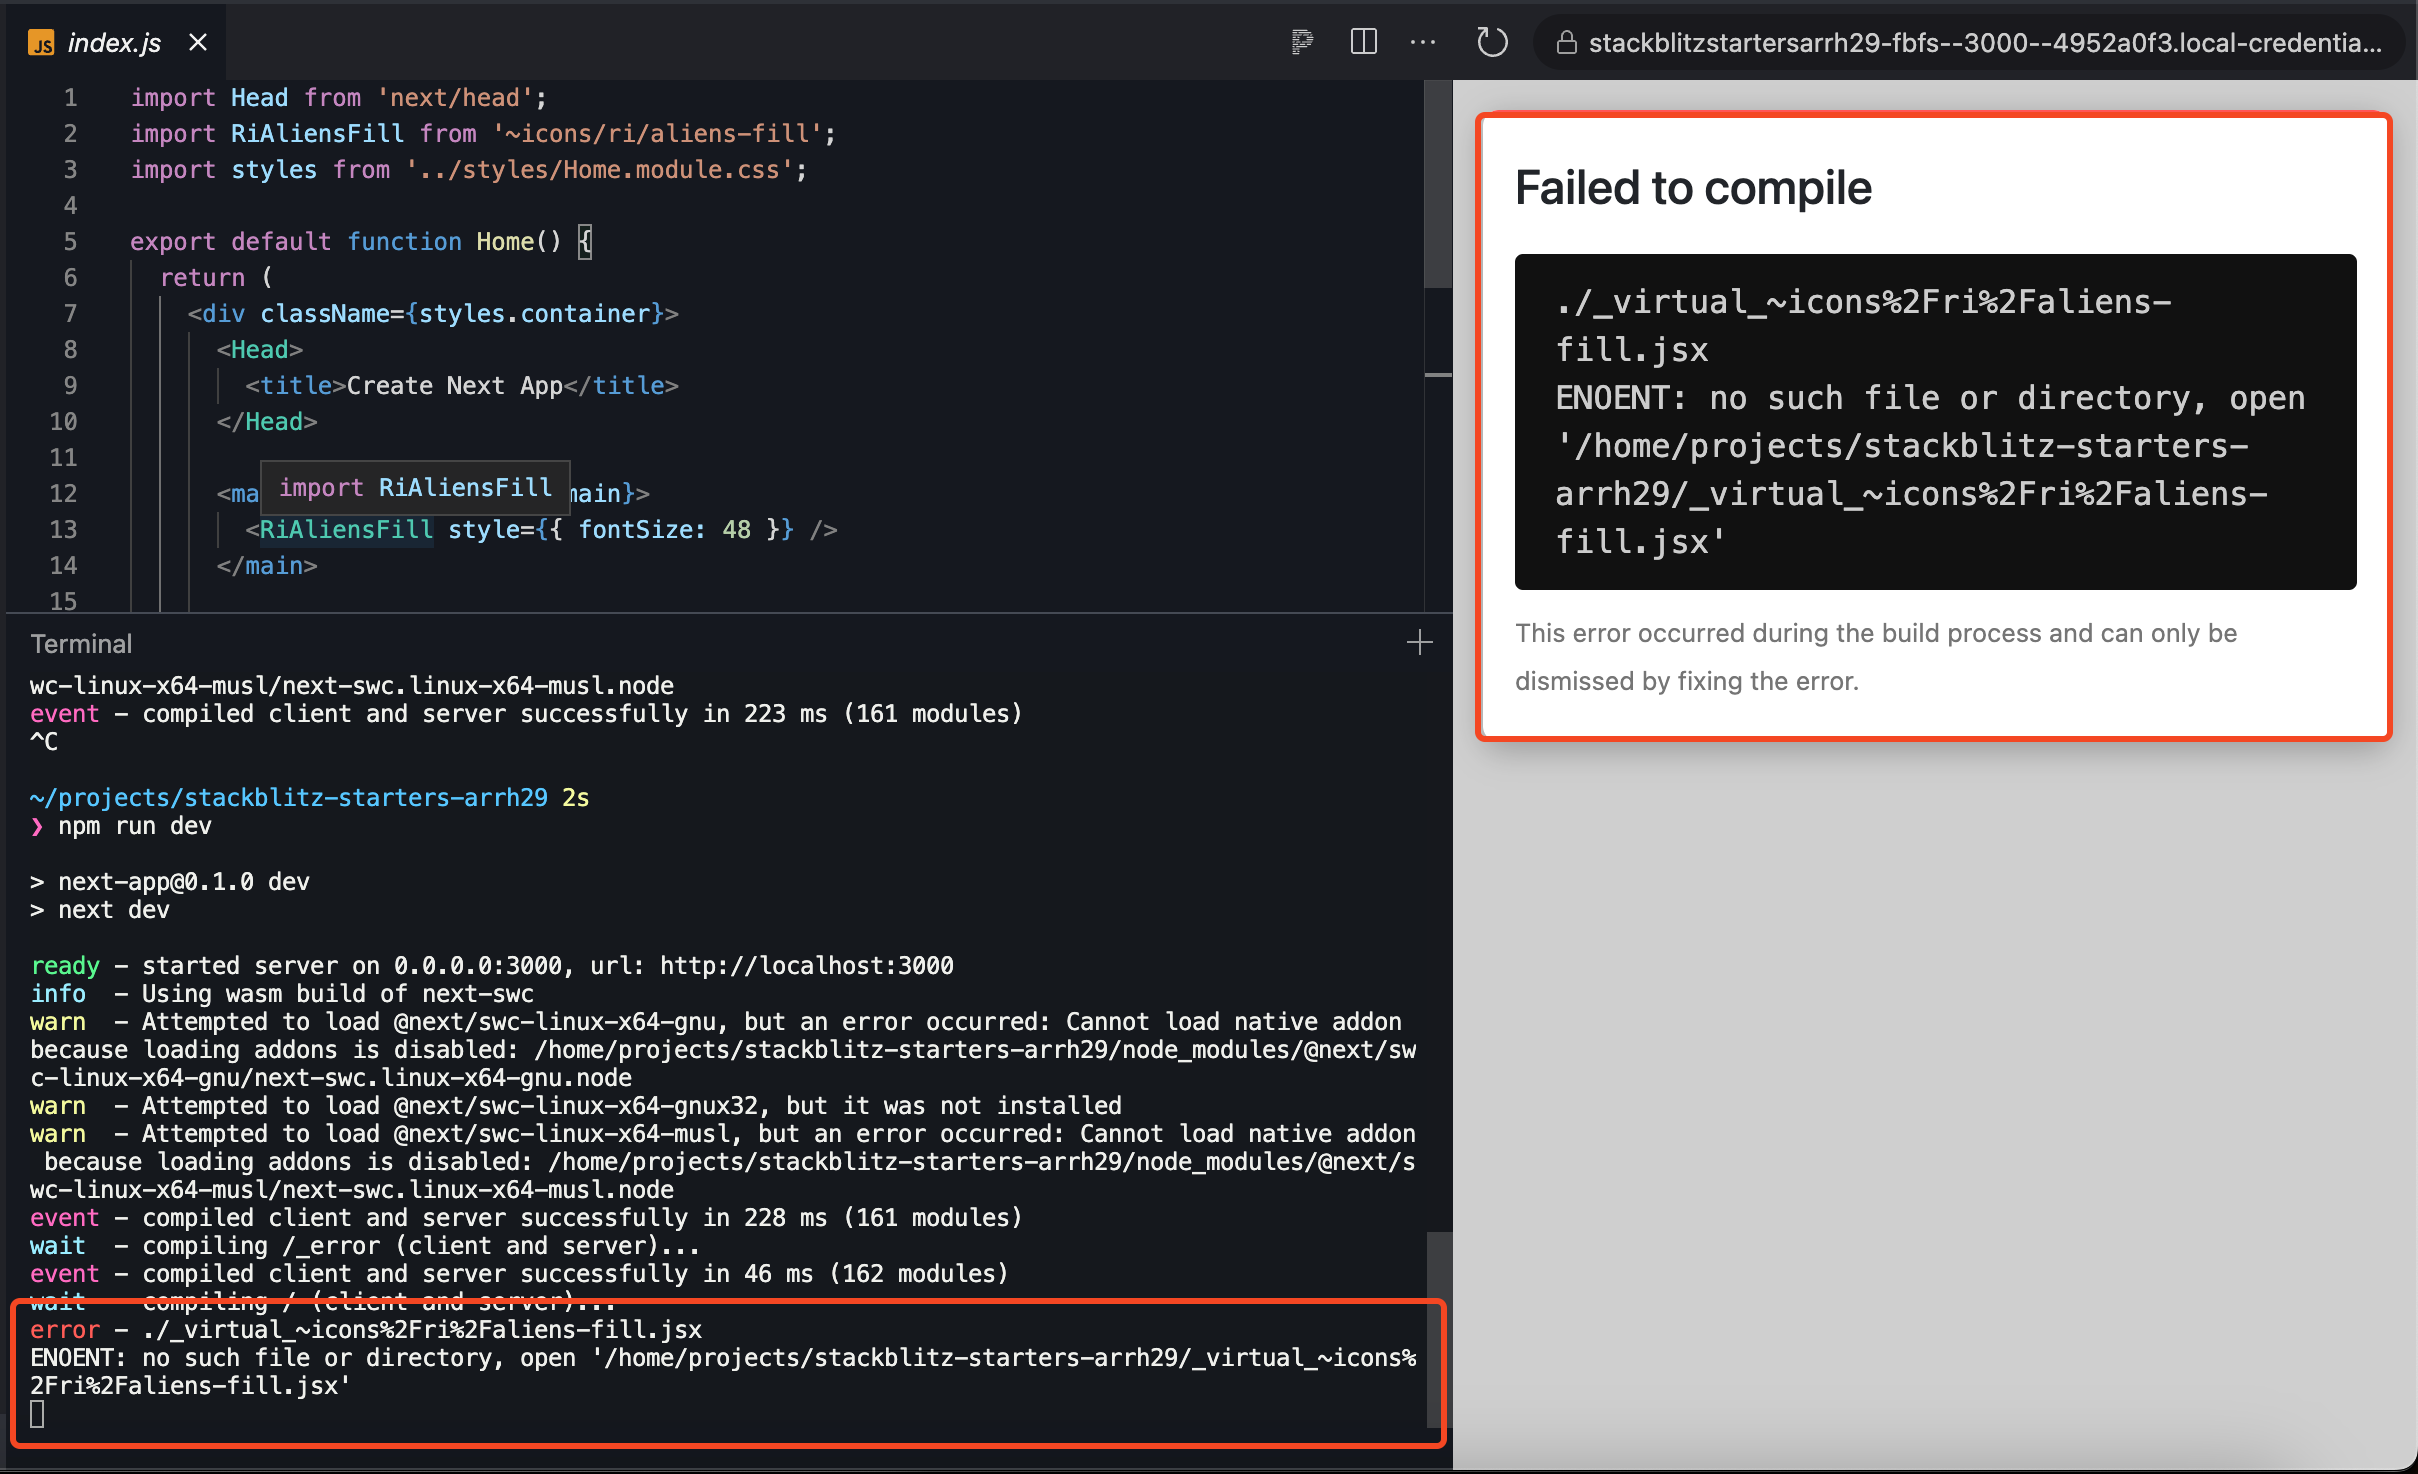This screenshot has height=1474, width=2418.
Task: Expand the import RiAliensFill suggestion popup
Action: tap(415, 488)
